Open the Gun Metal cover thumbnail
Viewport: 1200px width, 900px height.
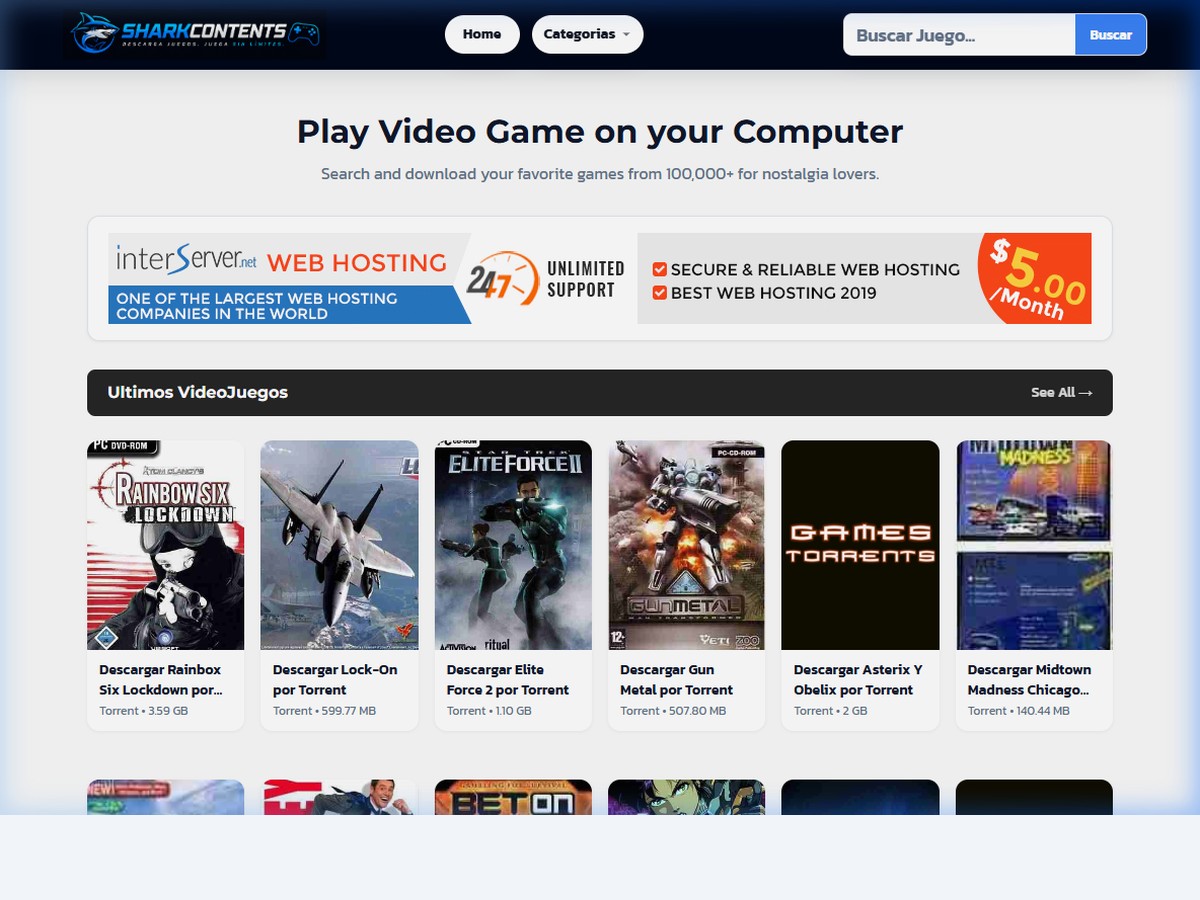[687, 545]
